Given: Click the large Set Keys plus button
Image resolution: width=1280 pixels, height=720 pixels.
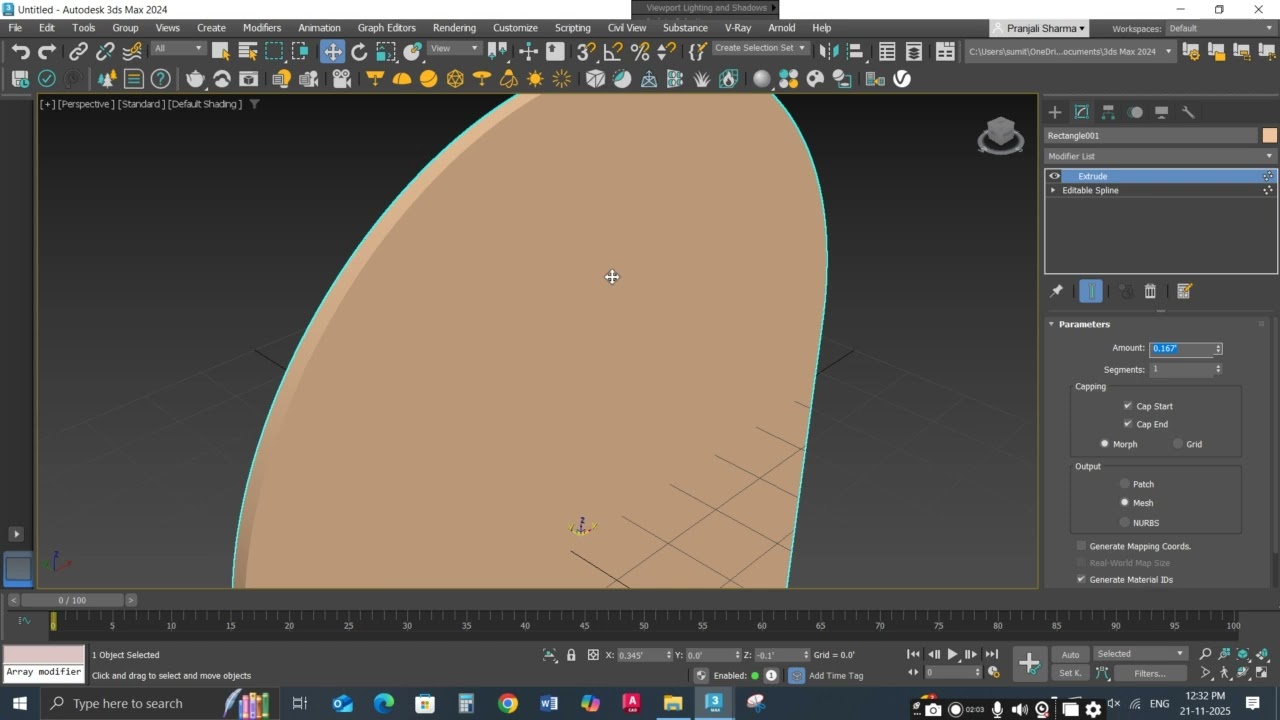Looking at the screenshot, I should coord(1029,663).
